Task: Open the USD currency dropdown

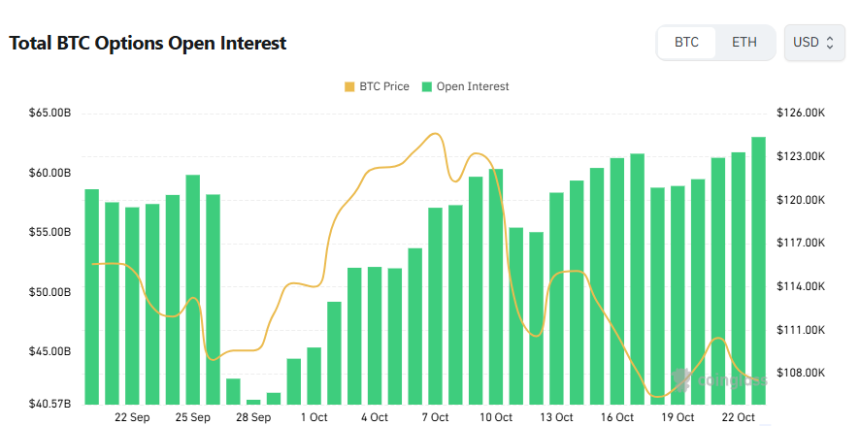Action: pyautogui.click(x=814, y=43)
